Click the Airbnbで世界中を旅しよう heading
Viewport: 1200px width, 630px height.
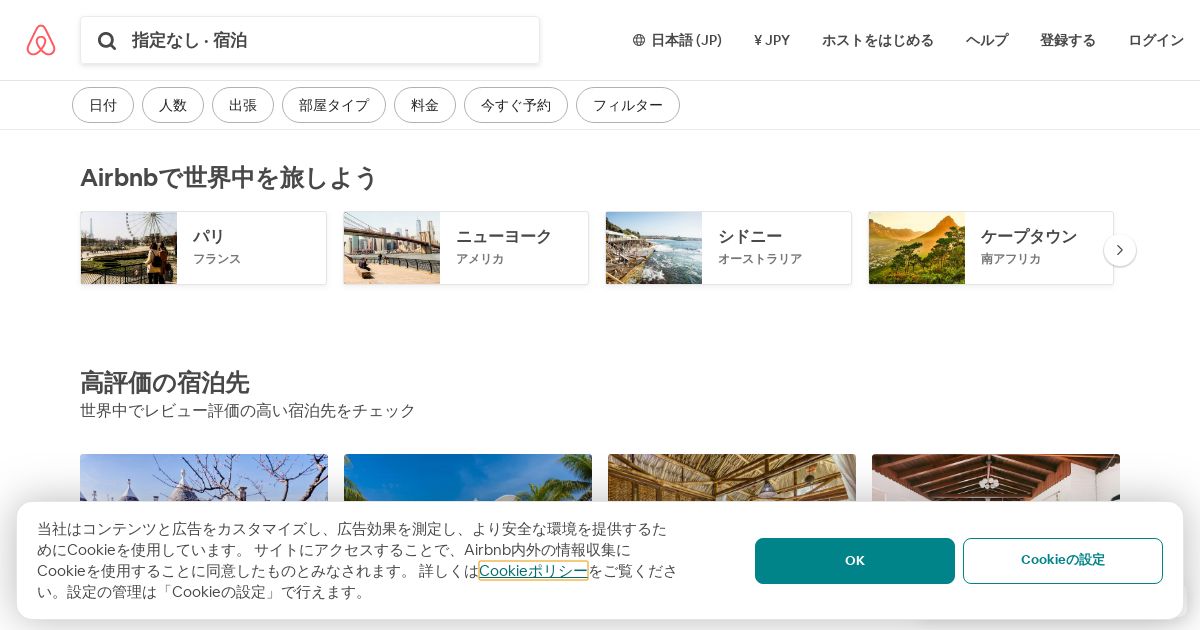(x=229, y=178)
